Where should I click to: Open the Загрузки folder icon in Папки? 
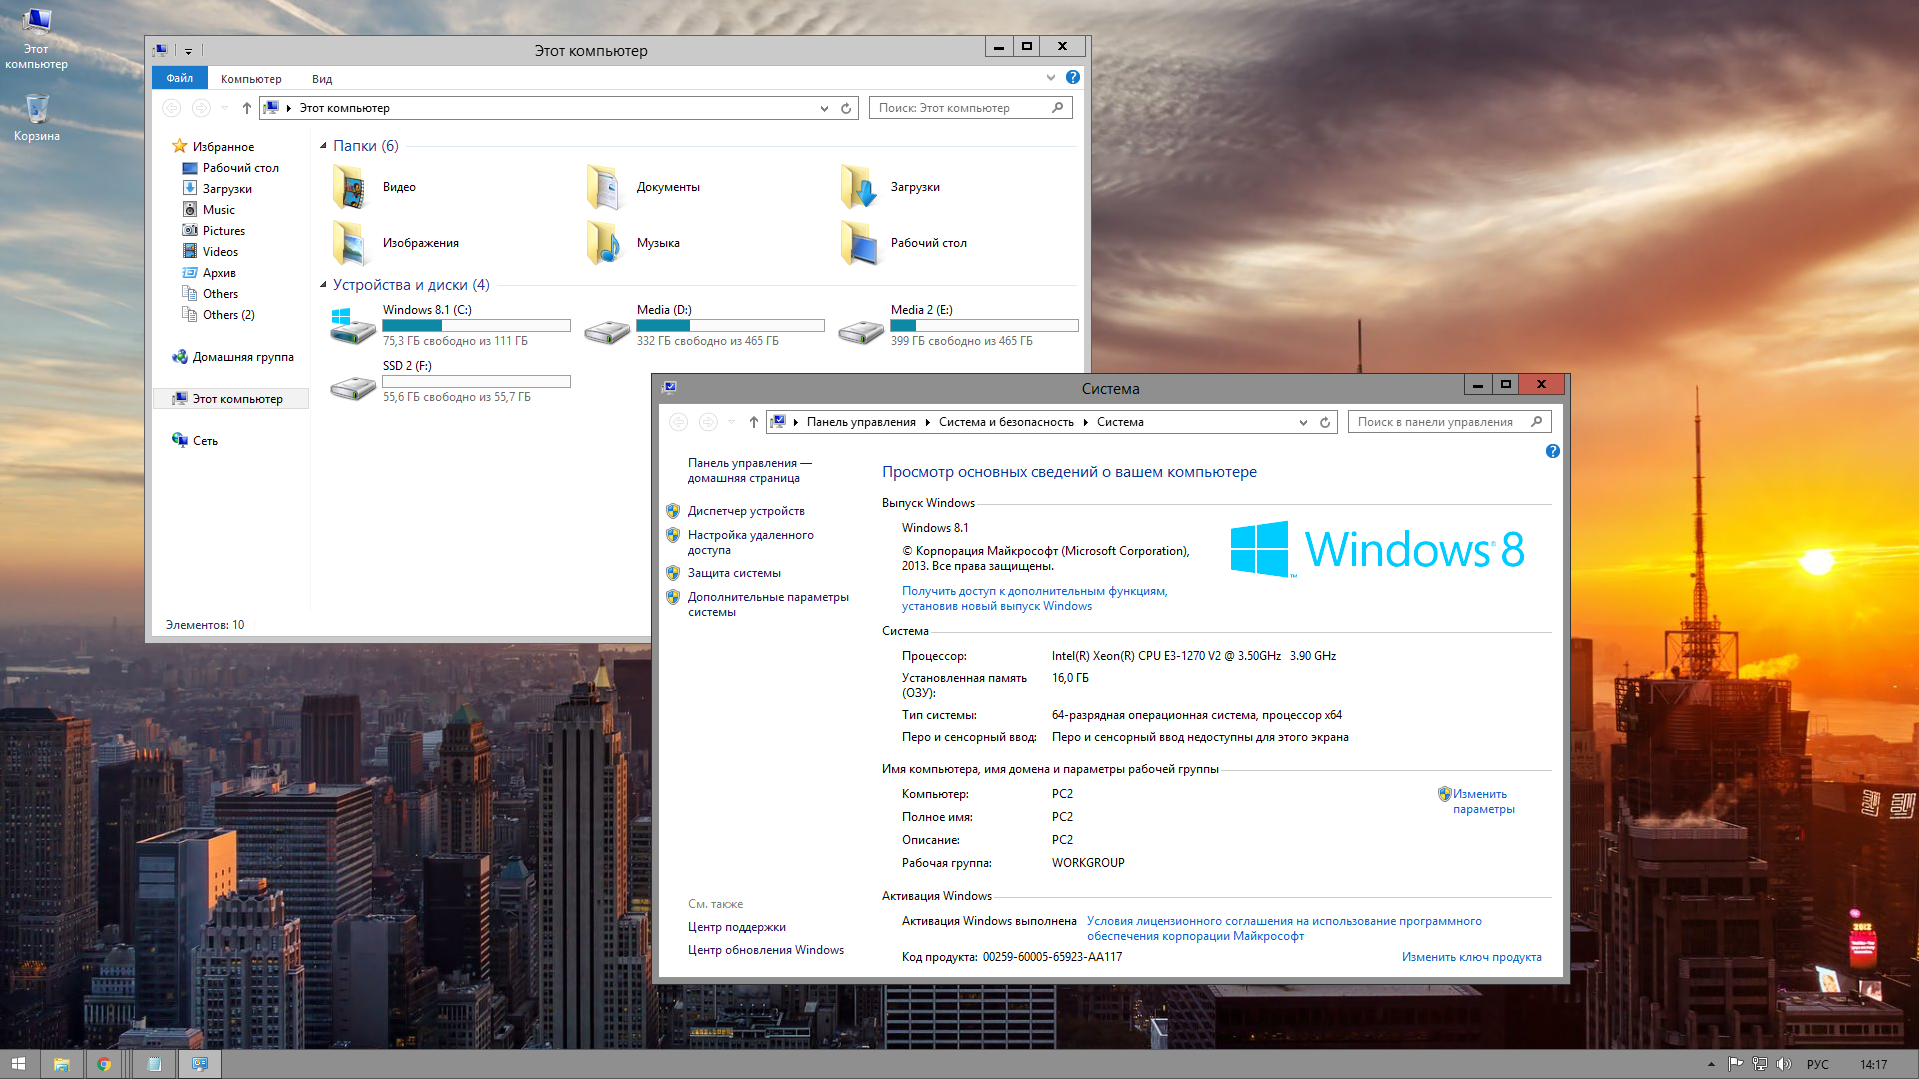tap(859, 187)
